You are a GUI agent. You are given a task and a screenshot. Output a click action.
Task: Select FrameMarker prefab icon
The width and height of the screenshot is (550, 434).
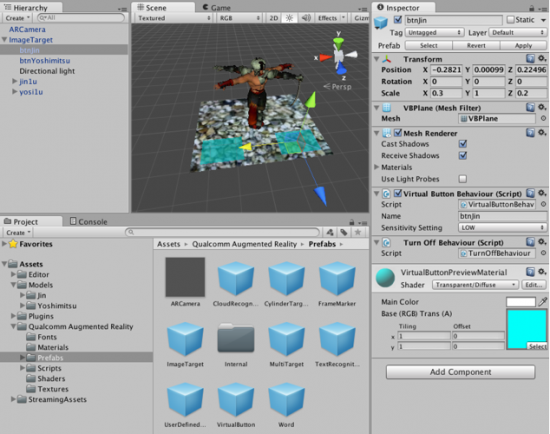coord(337,278)
